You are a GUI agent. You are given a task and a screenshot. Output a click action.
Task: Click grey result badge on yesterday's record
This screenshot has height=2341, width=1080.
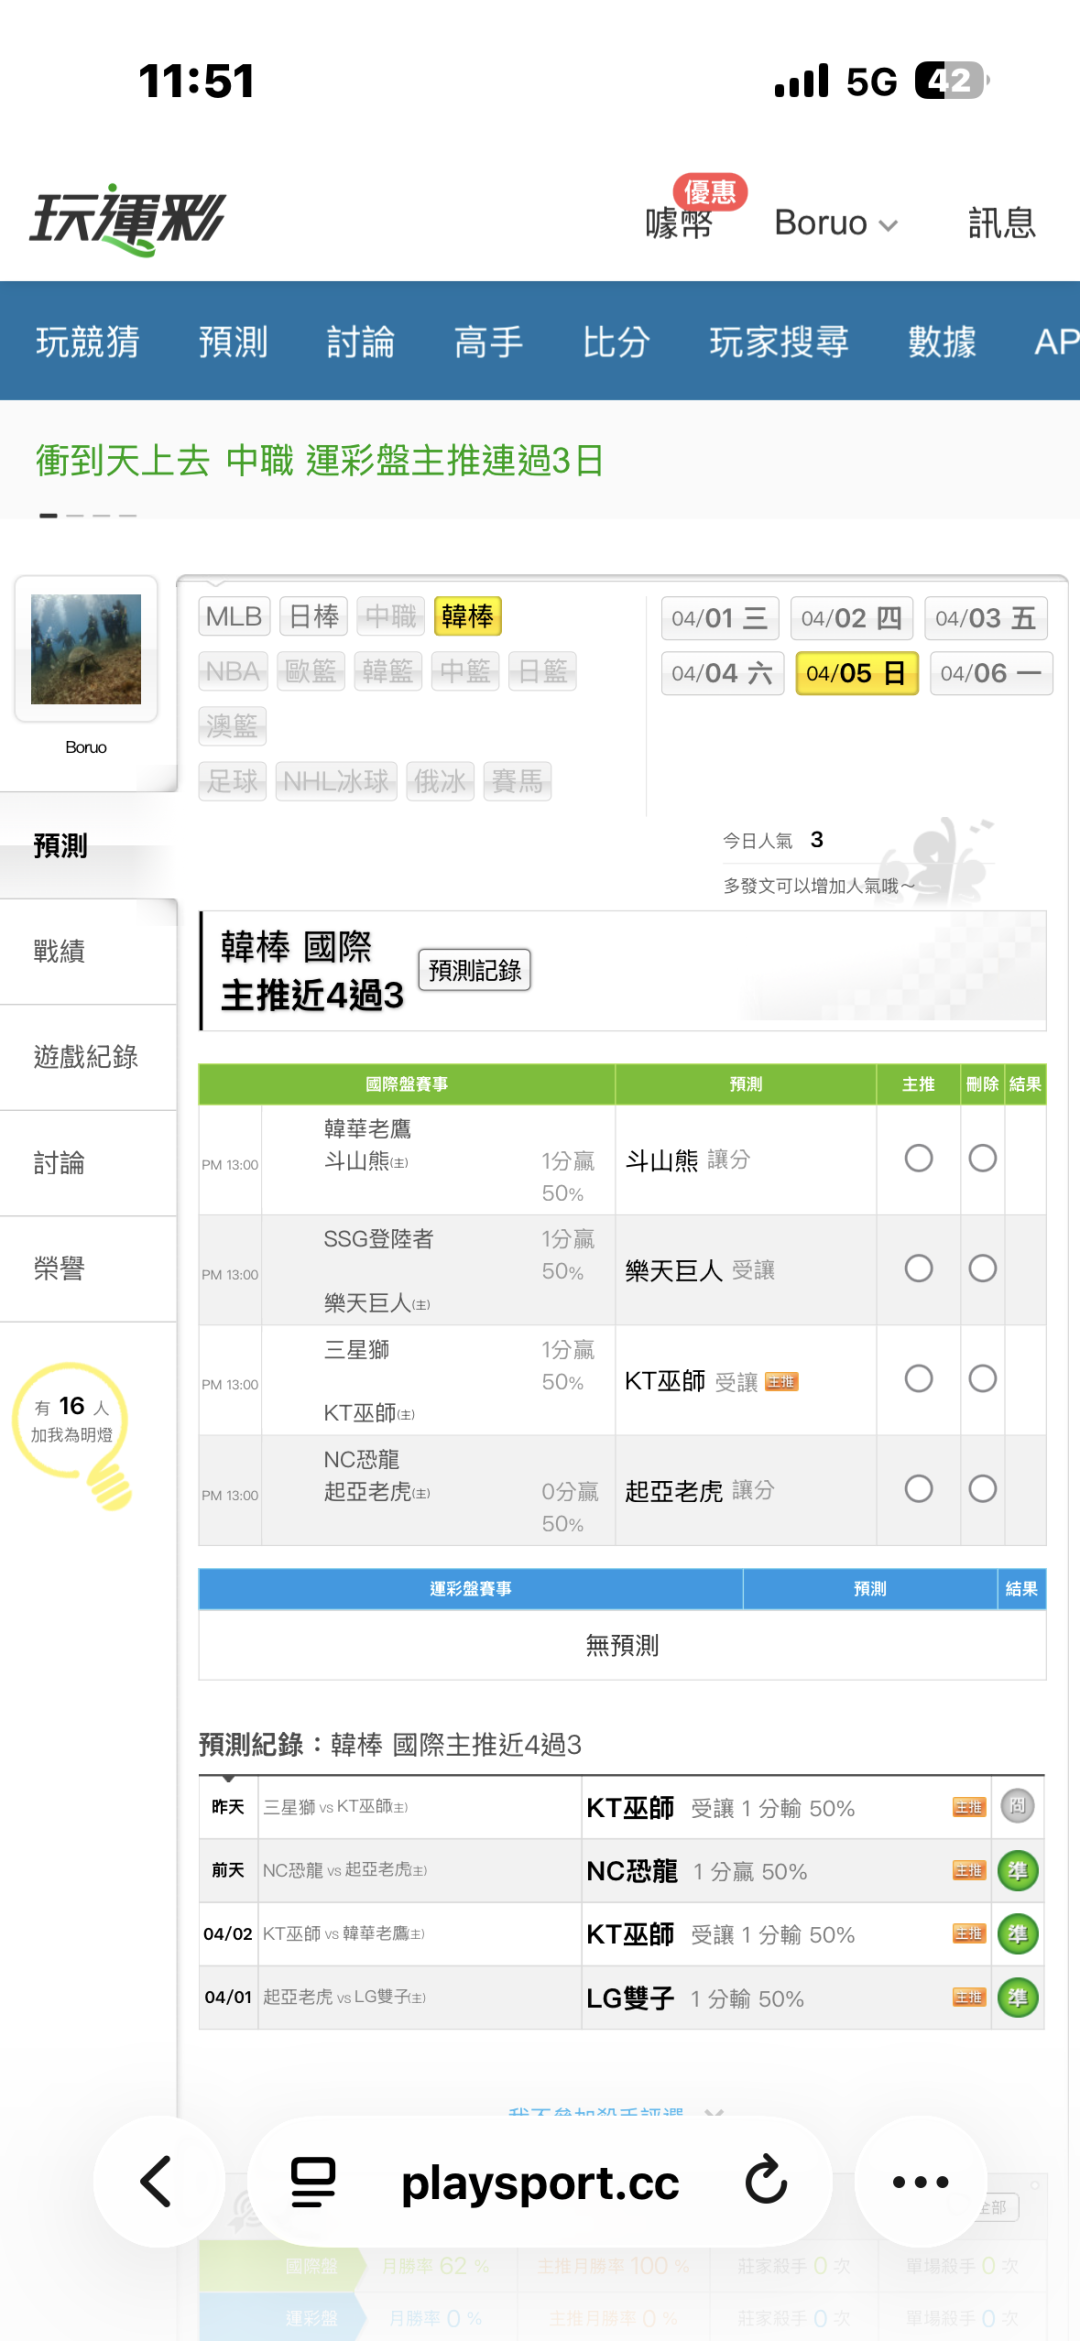tap(1017, 1806)
